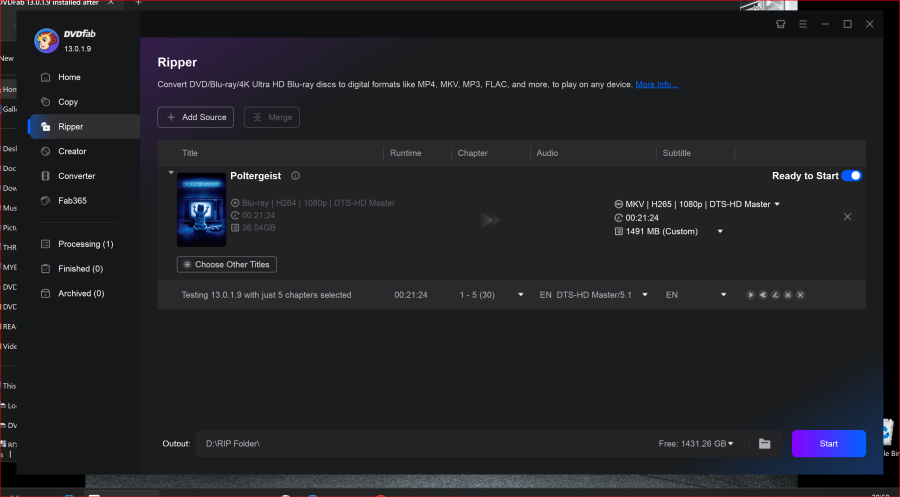
Task: Open the Creator module
Action: 72,151
